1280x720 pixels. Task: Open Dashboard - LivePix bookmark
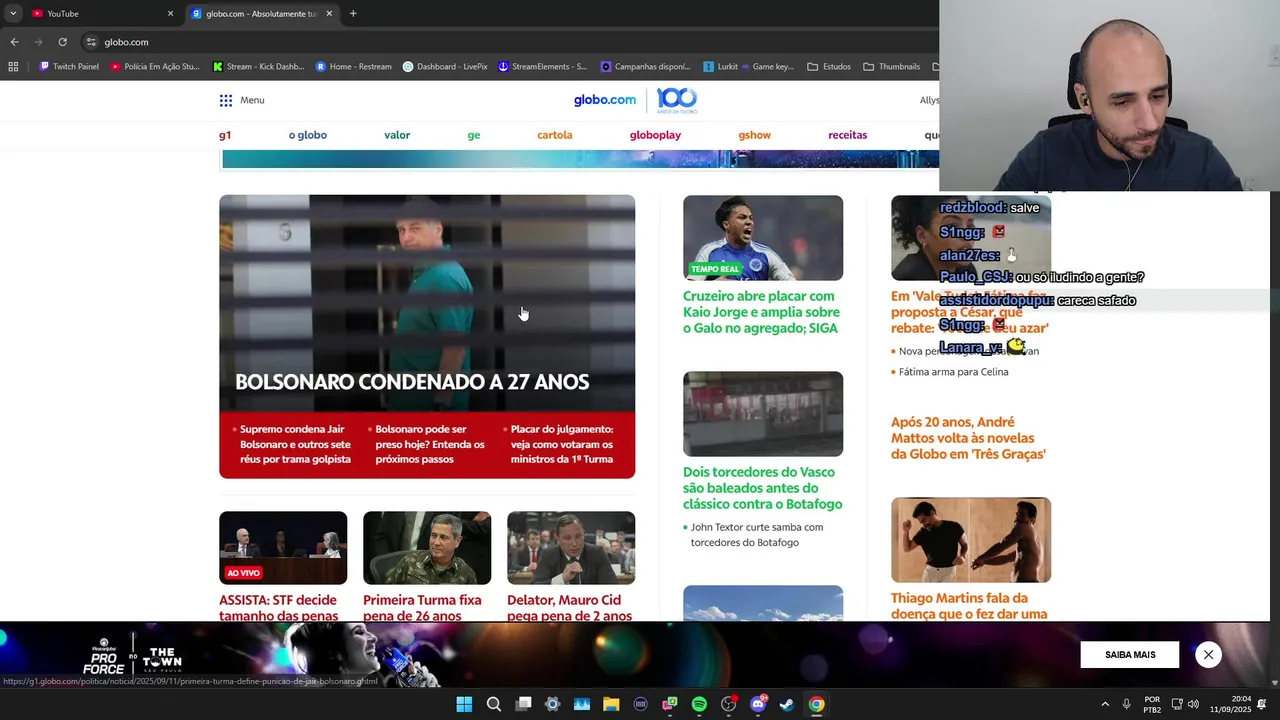pos(445,67)
